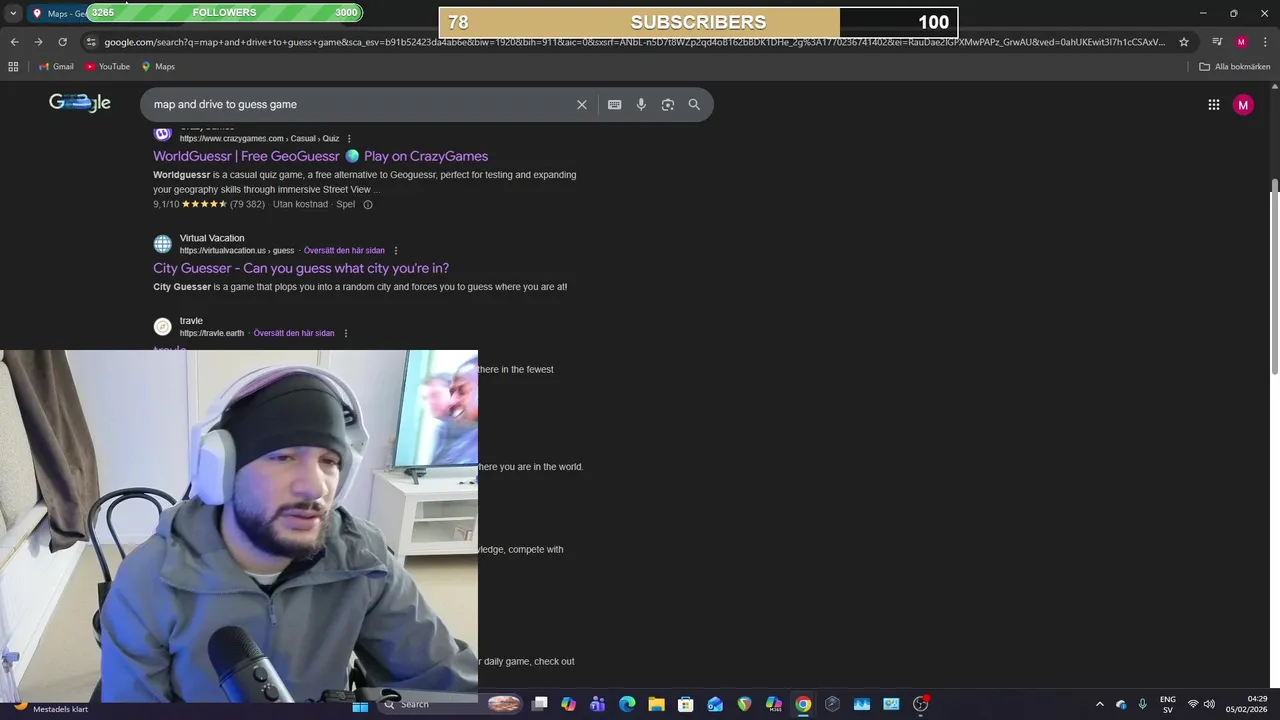Open Microsoft Store from taskbar

pos(685,704)
